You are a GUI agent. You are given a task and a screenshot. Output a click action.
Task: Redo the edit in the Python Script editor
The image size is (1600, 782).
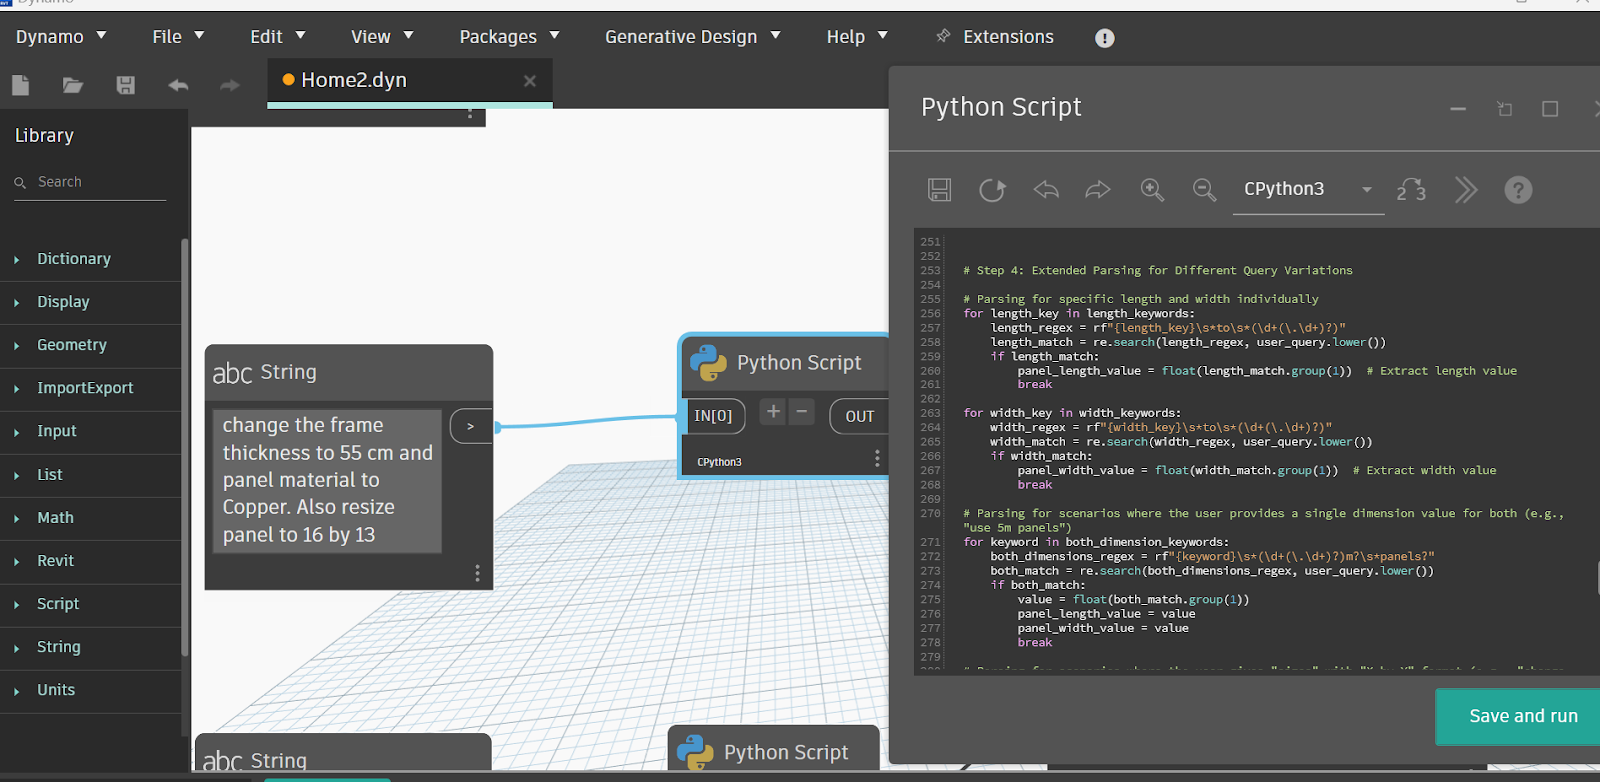(1098, 189)
